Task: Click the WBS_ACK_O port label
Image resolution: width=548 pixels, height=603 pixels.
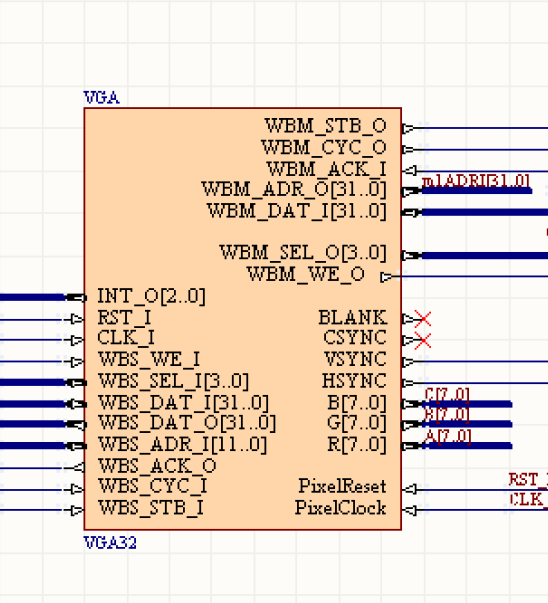Action: click(157, 466)
